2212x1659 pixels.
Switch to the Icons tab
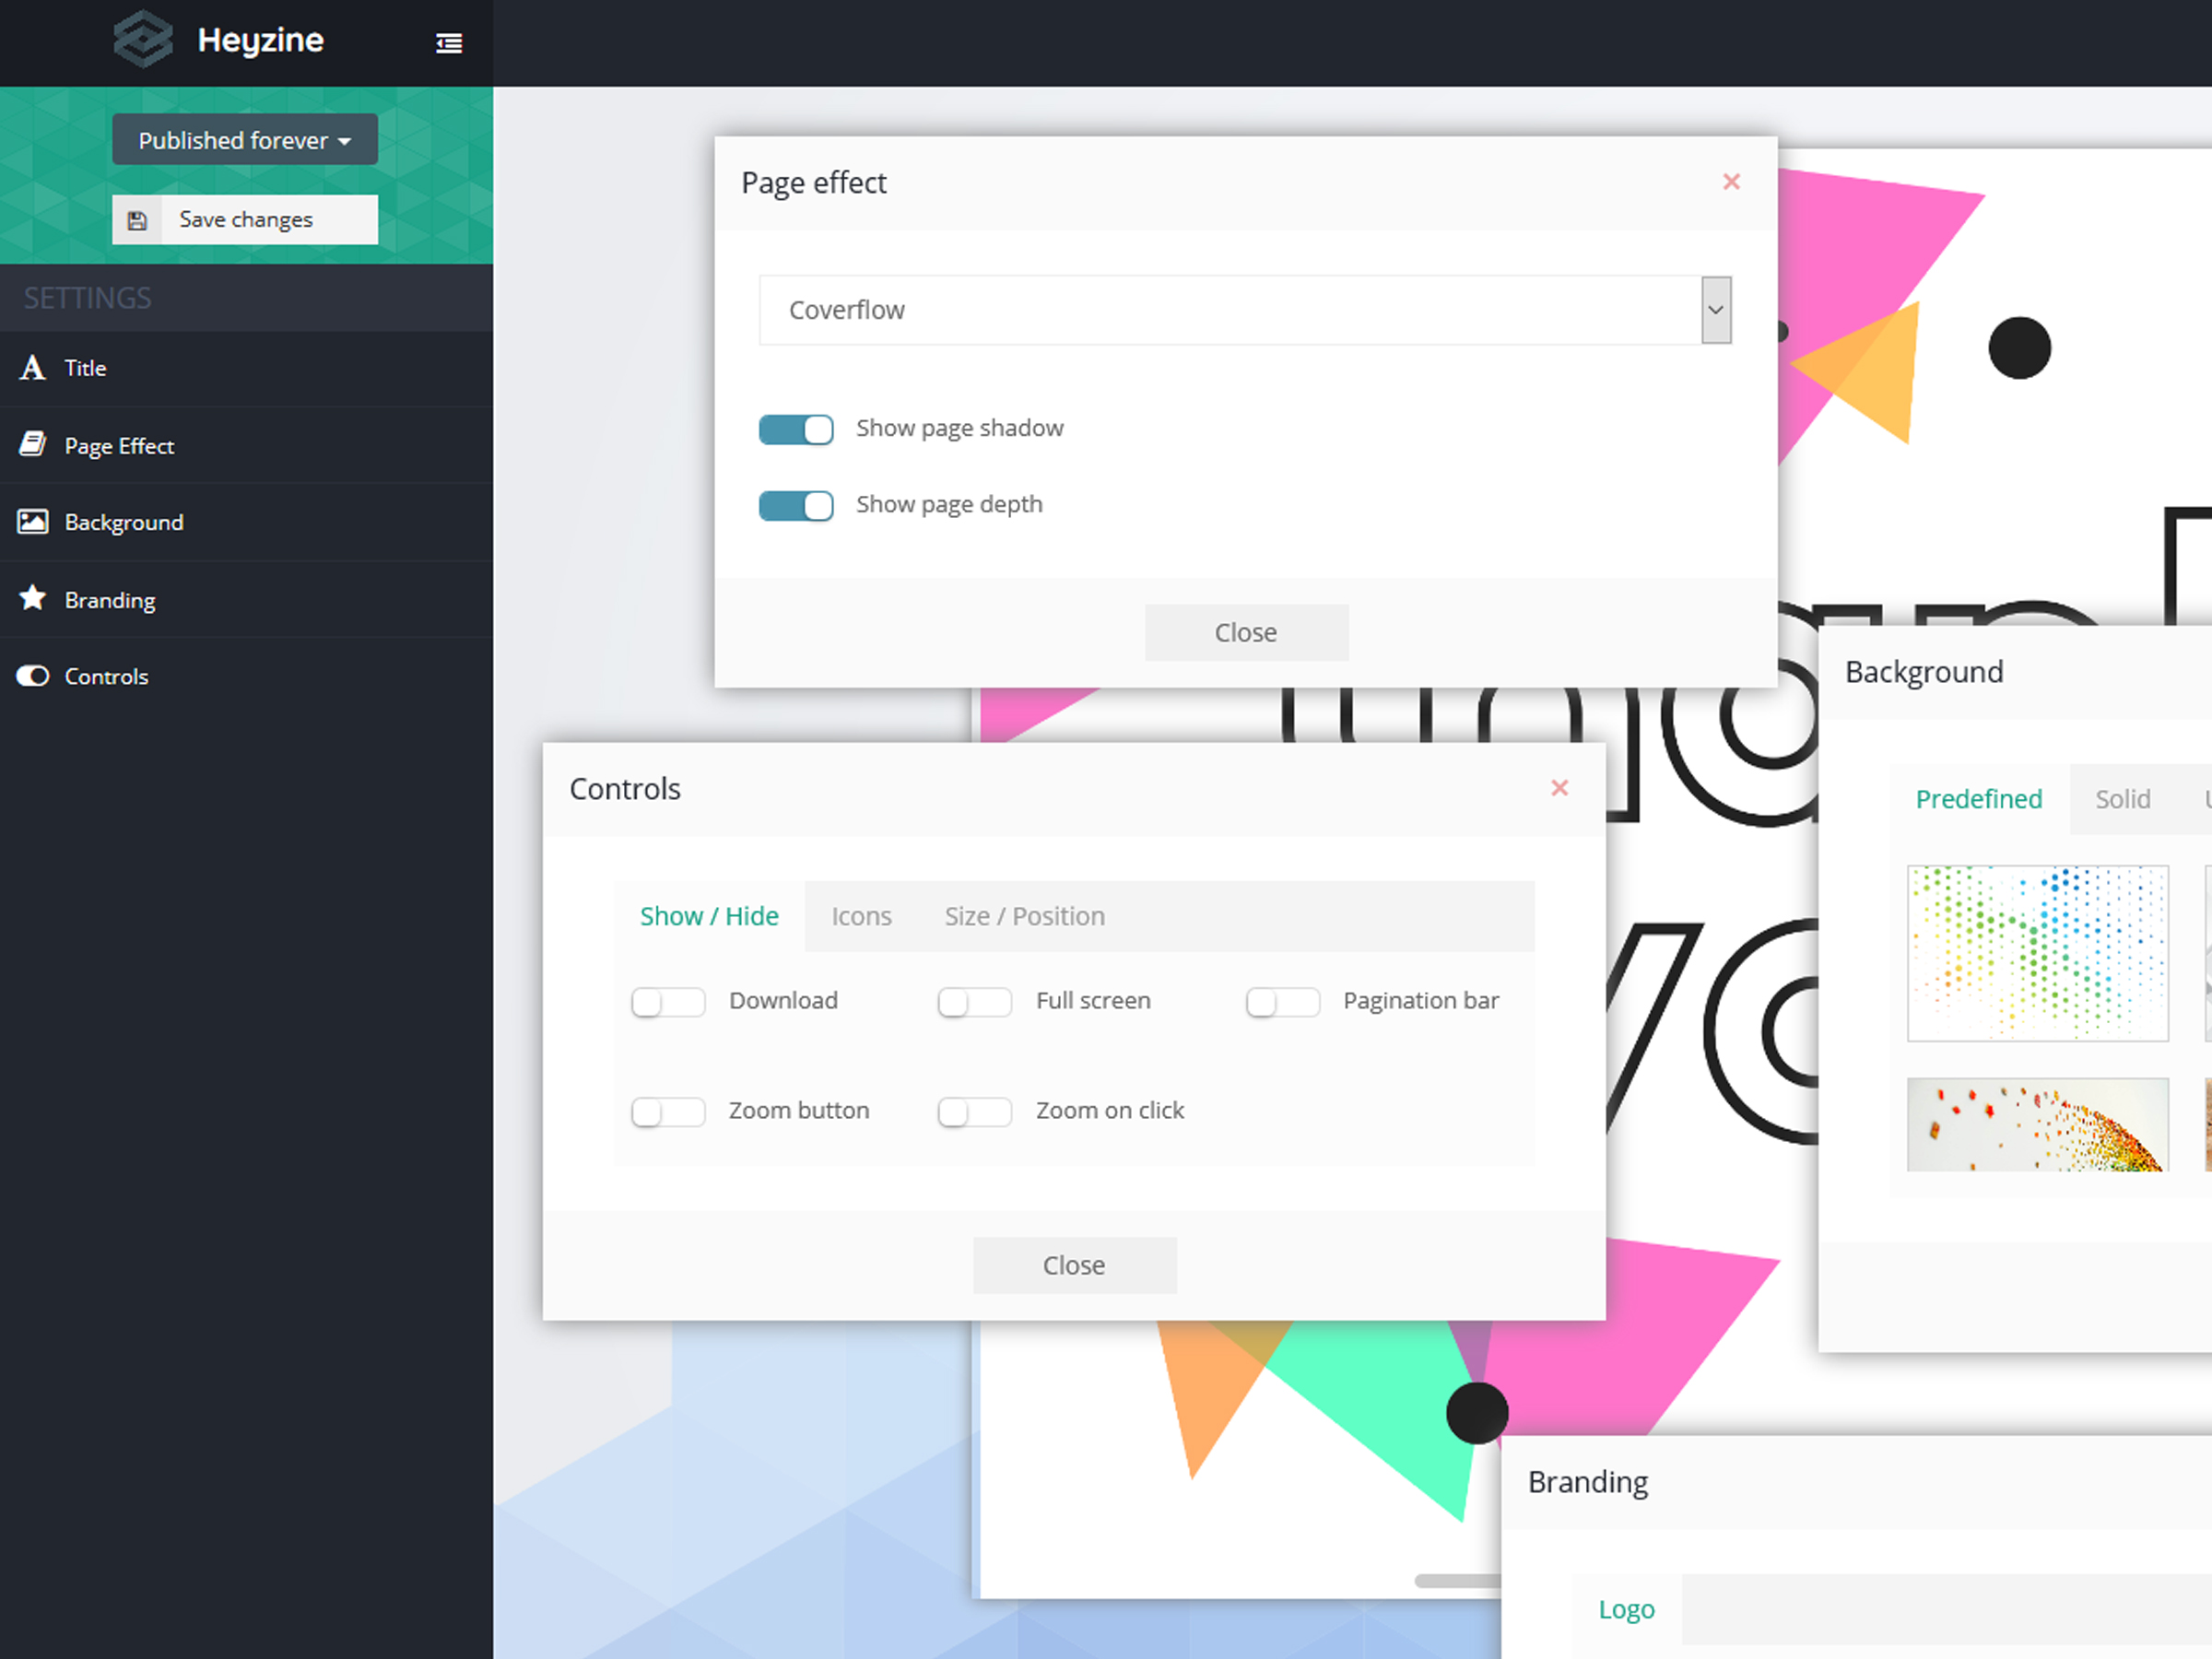pyautogui.click(x=861, y=916)
